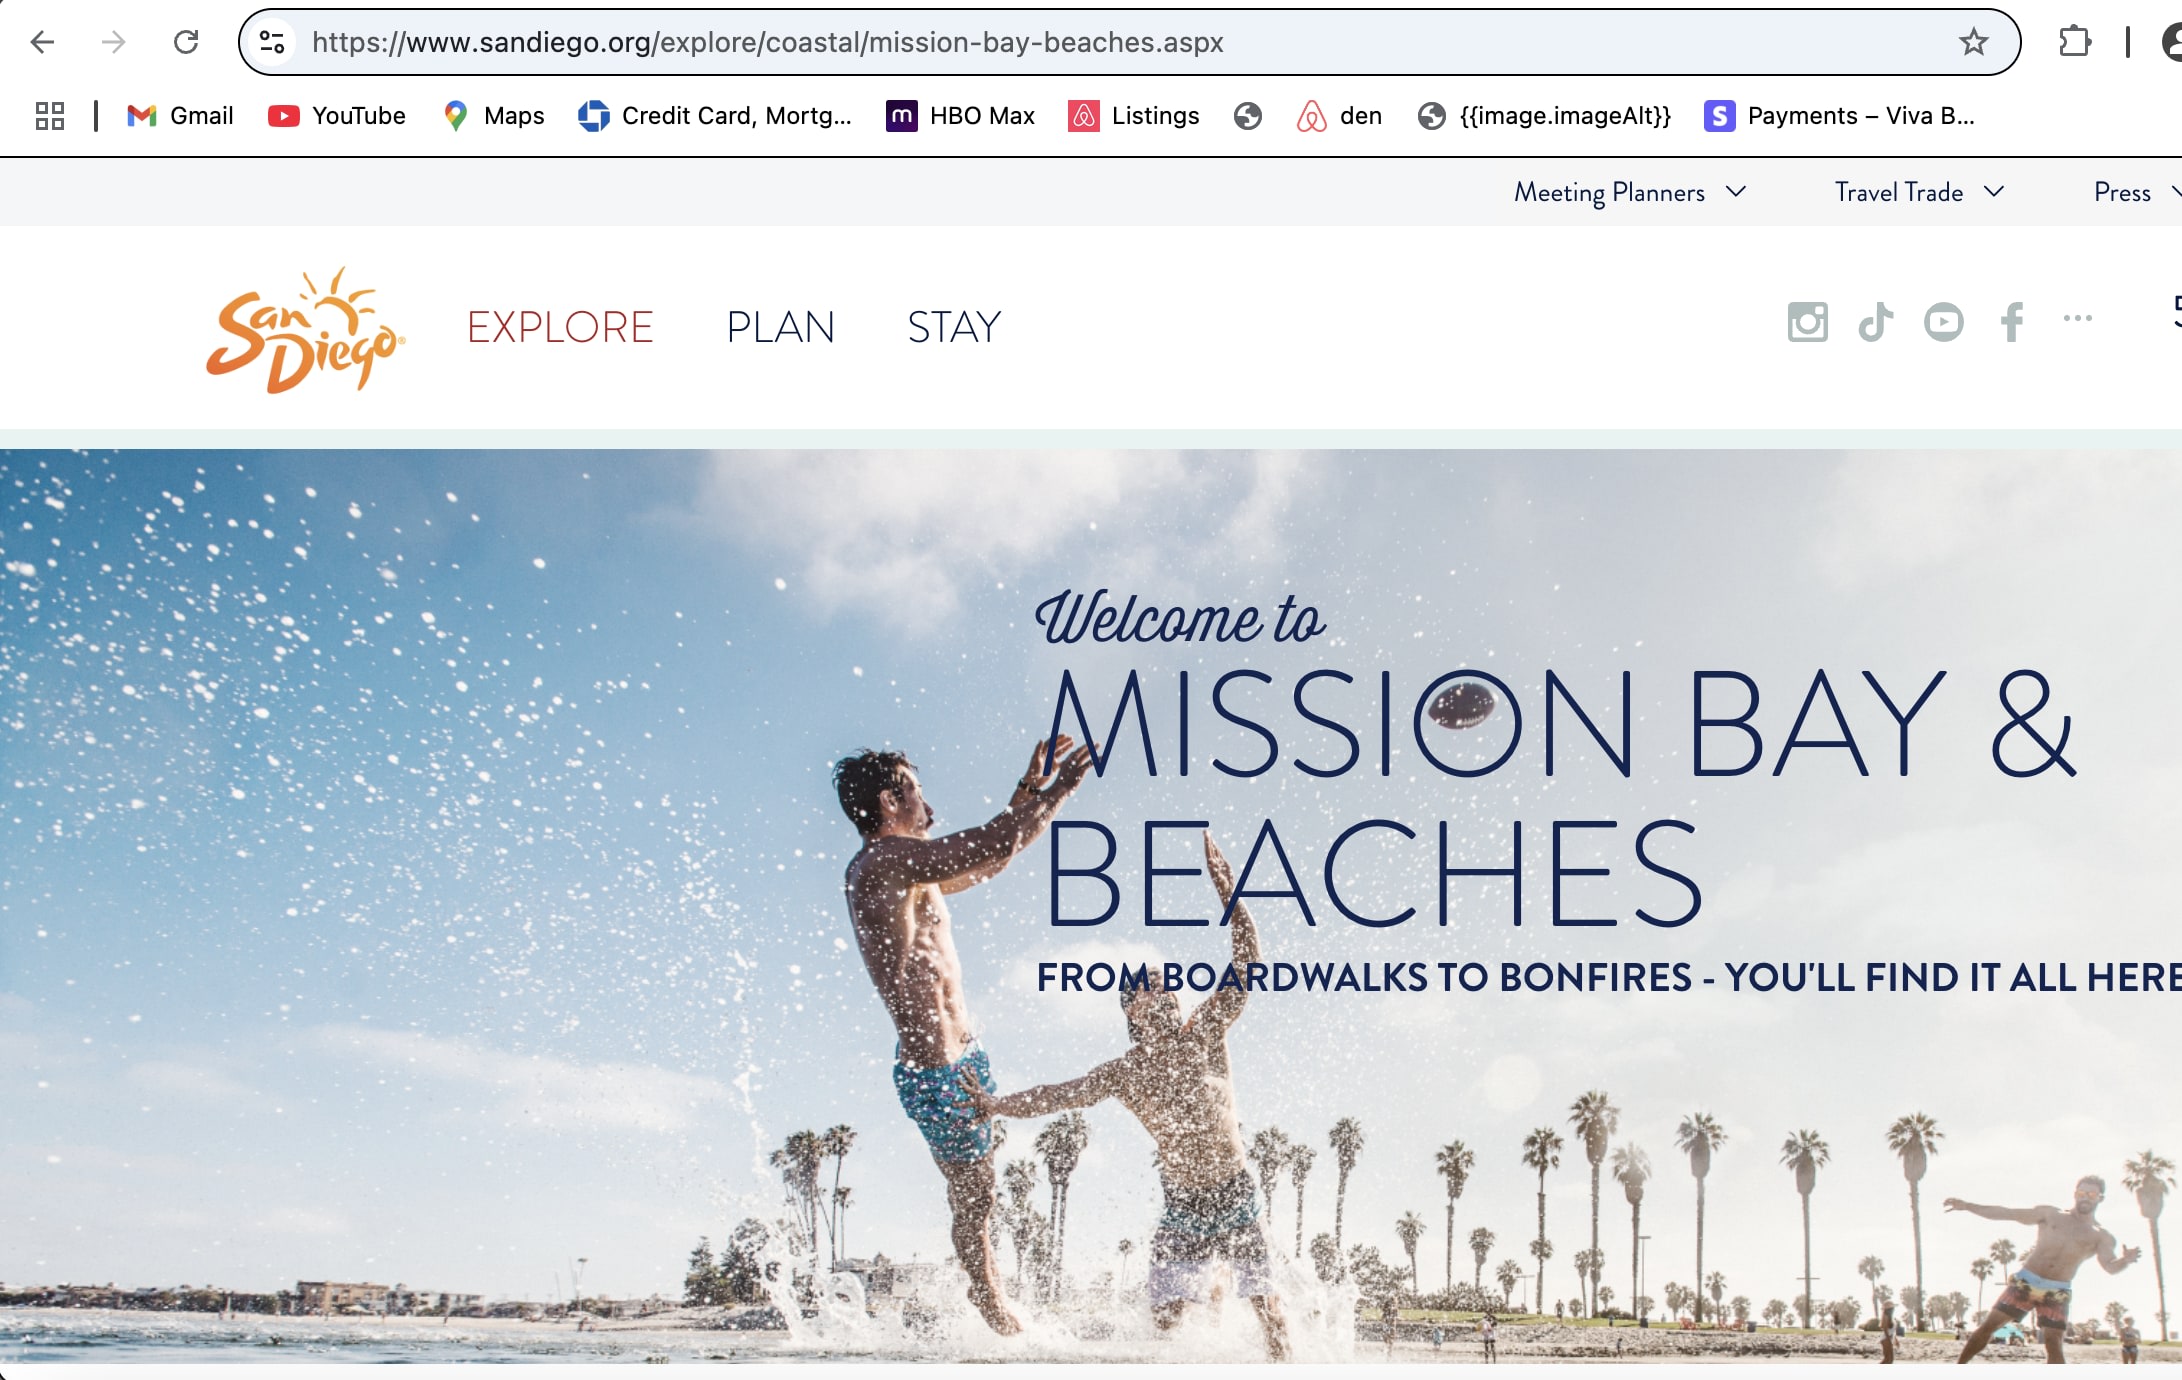Open the YouTube social icon in header
The width and height of the screenshot is (2182, 1380).
1943,322
